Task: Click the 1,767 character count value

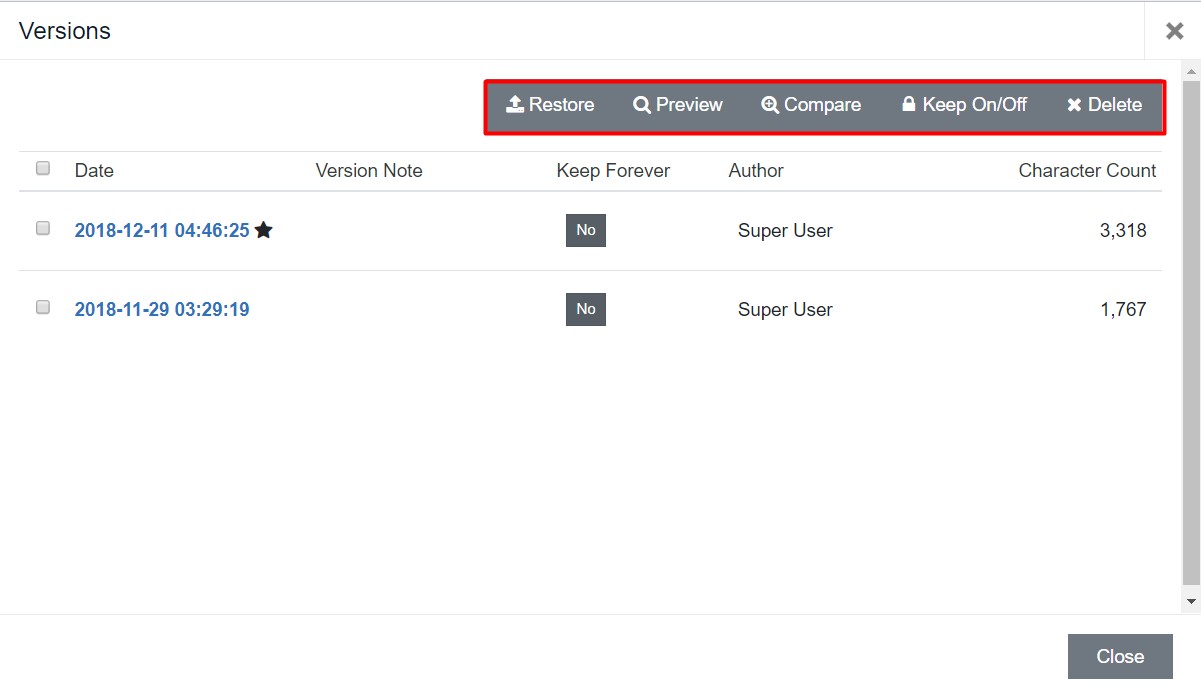Action: pos(1123,309)
